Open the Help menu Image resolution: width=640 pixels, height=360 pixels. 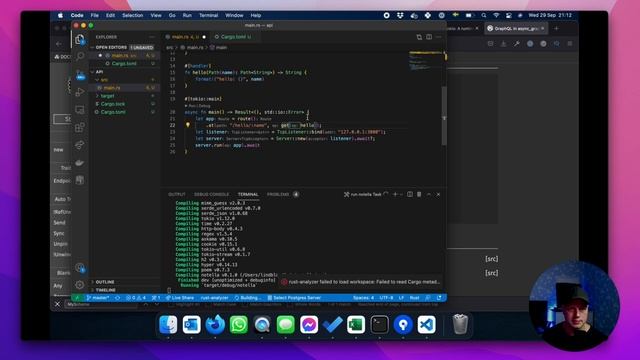[x=256, y=15]
